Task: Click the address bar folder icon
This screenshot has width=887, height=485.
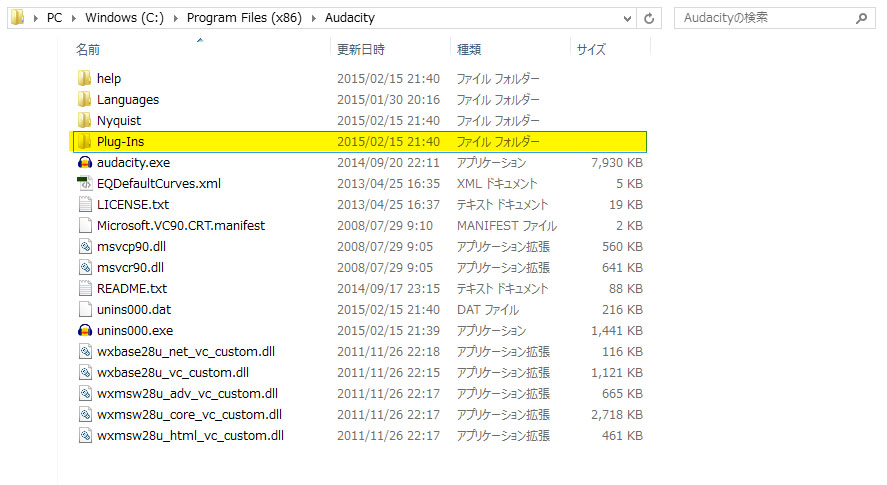Action: [x=18, y=18]
